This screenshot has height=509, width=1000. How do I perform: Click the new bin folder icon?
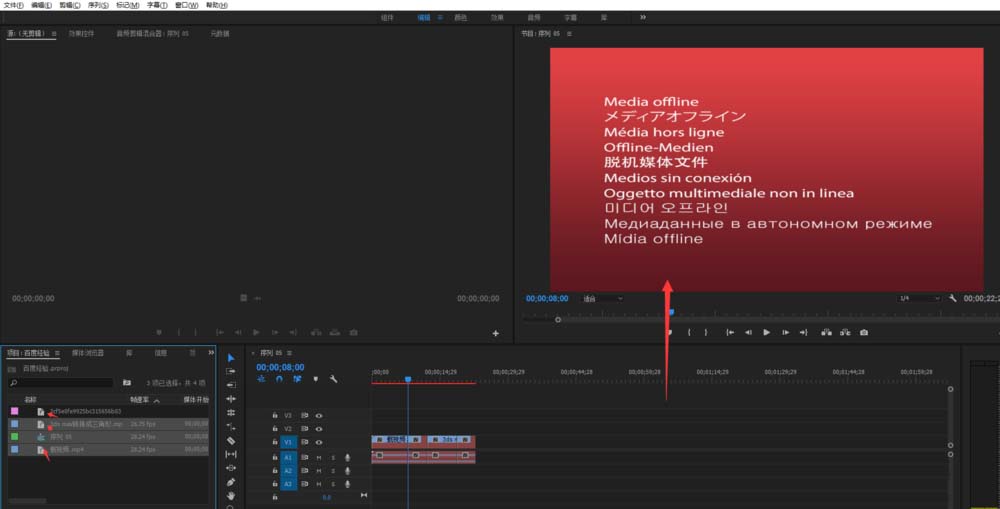[127, 383]
